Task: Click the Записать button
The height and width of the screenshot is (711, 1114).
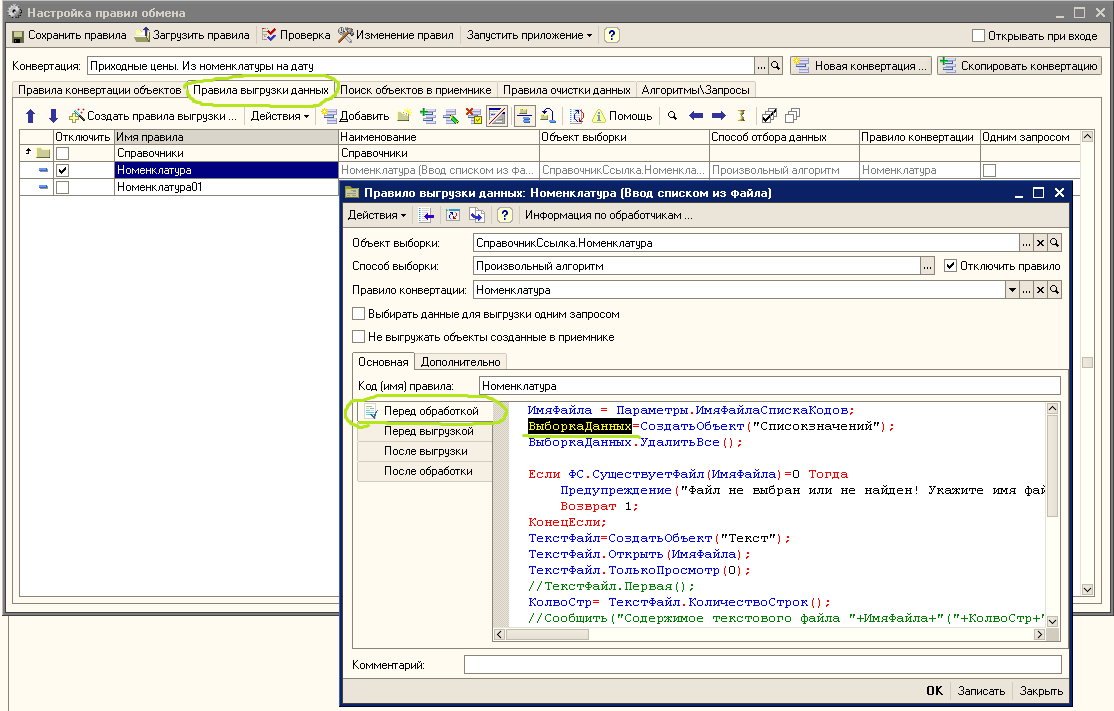Action: (x=981, y=690)
